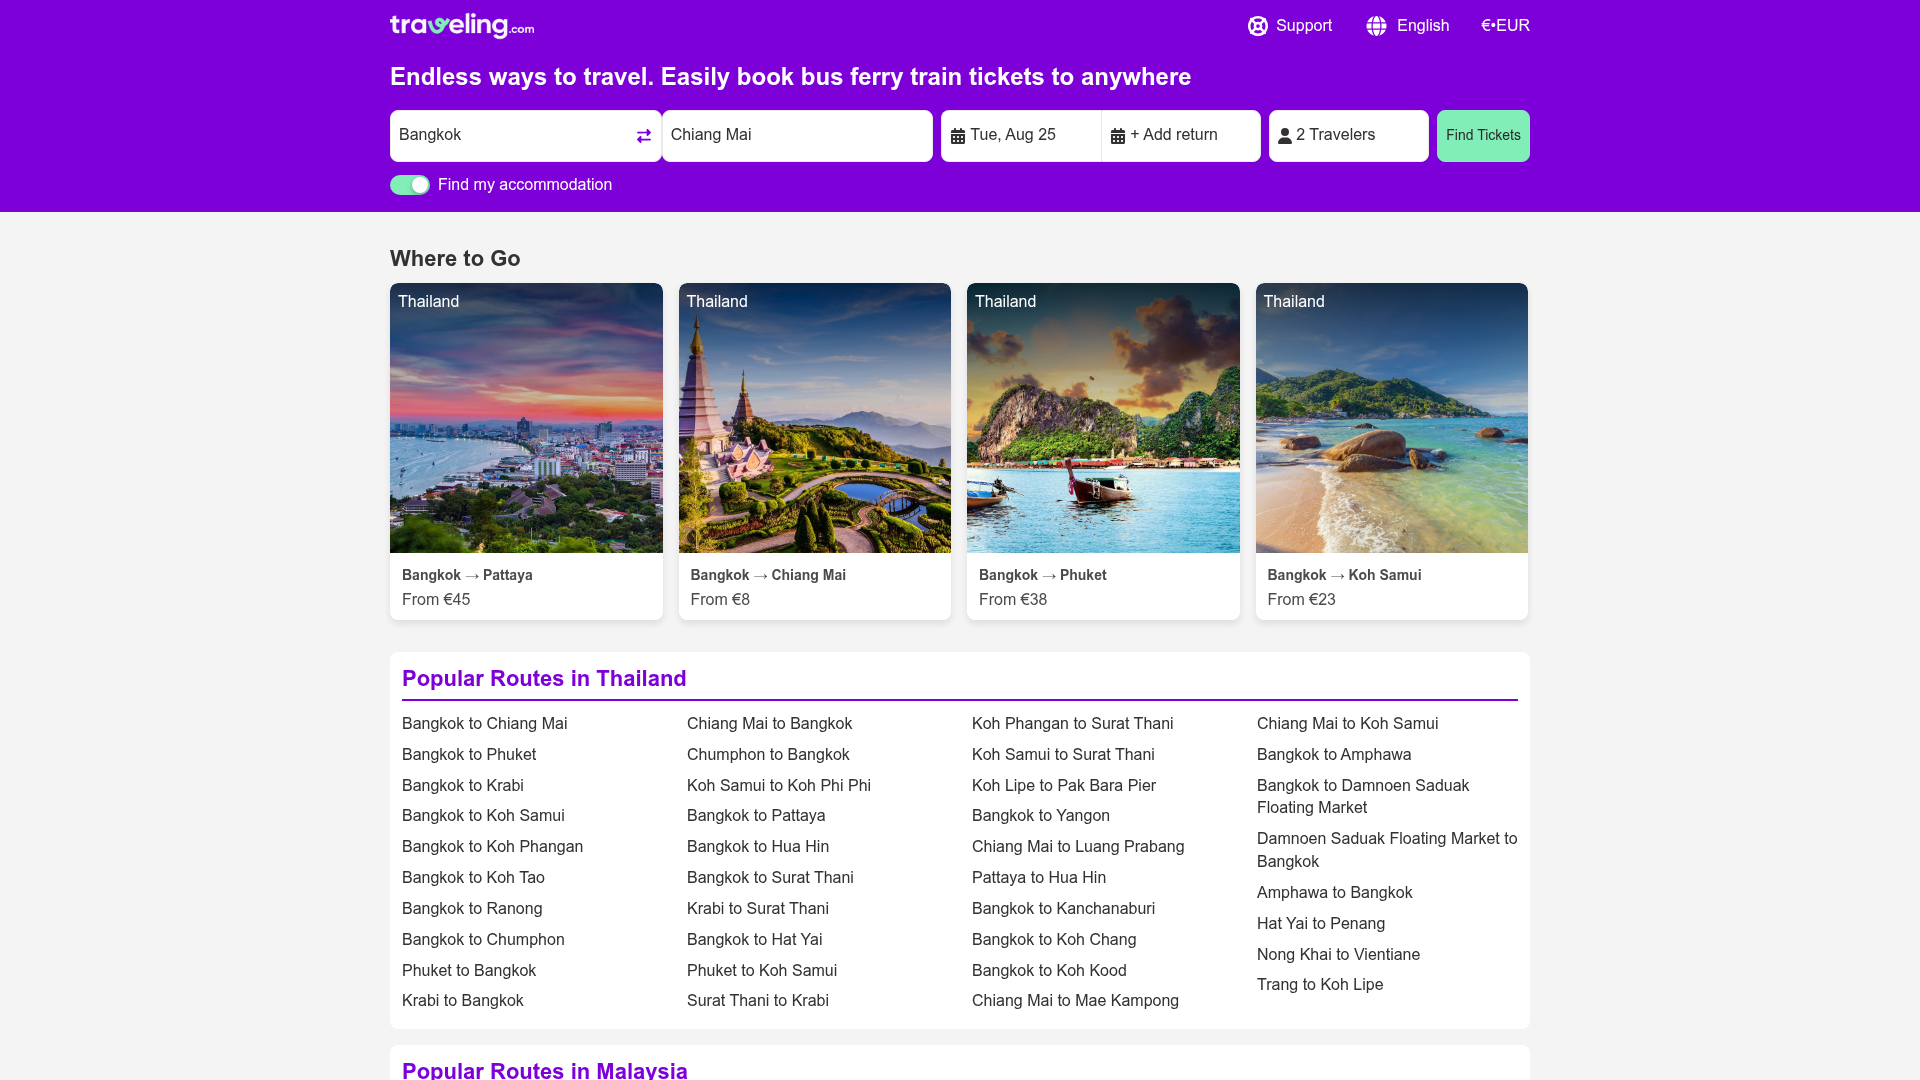Open Bangkok to Yangon route link
This screenshot has height=1080, width=1920.
pyautogui.click(x=1041, y=816)
